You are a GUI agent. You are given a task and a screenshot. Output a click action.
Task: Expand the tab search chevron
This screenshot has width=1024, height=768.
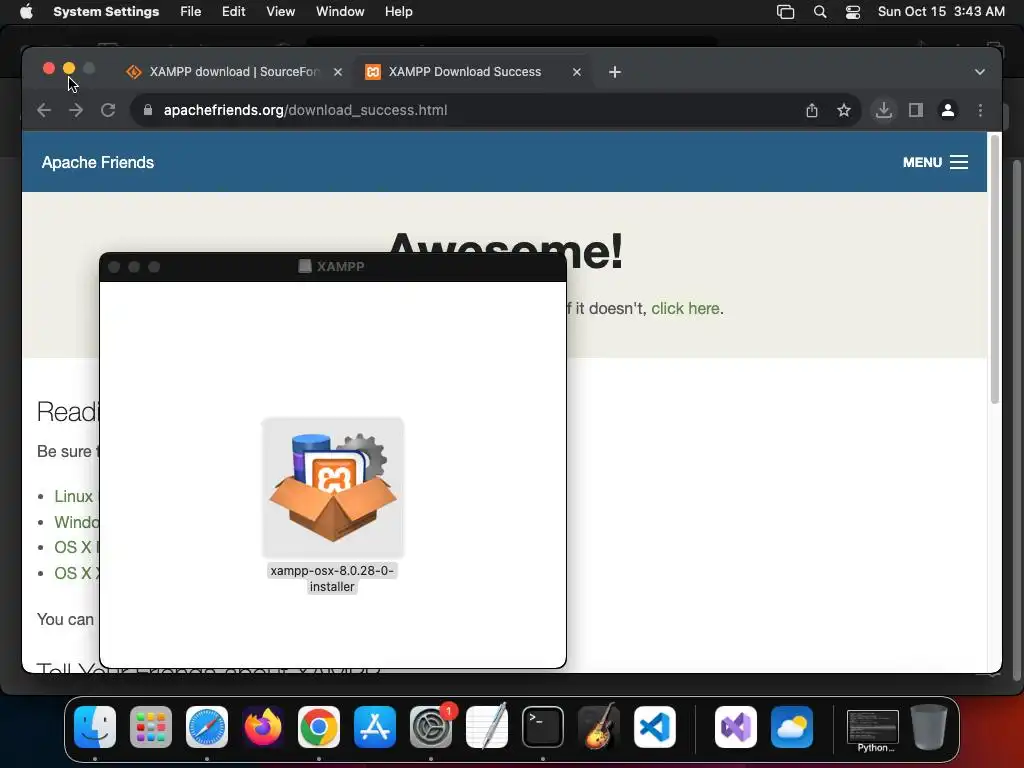tap(980, 72)
